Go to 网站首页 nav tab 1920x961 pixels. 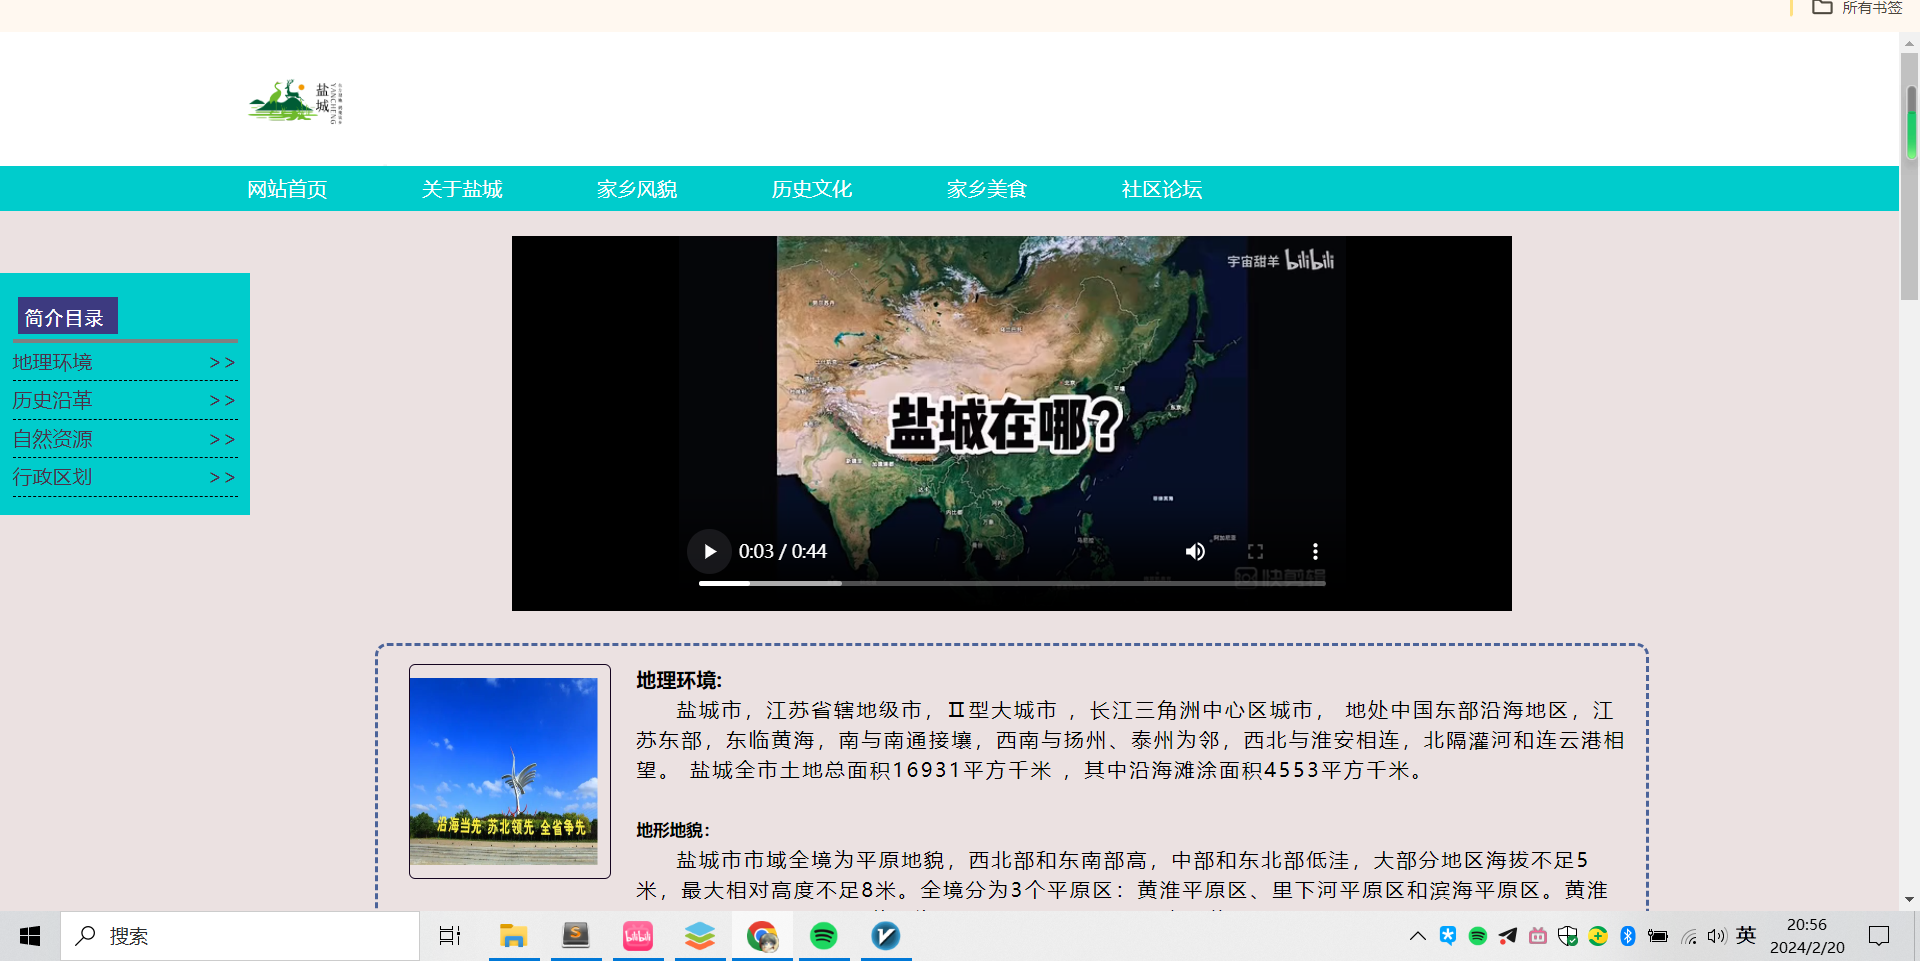(287, 189)
